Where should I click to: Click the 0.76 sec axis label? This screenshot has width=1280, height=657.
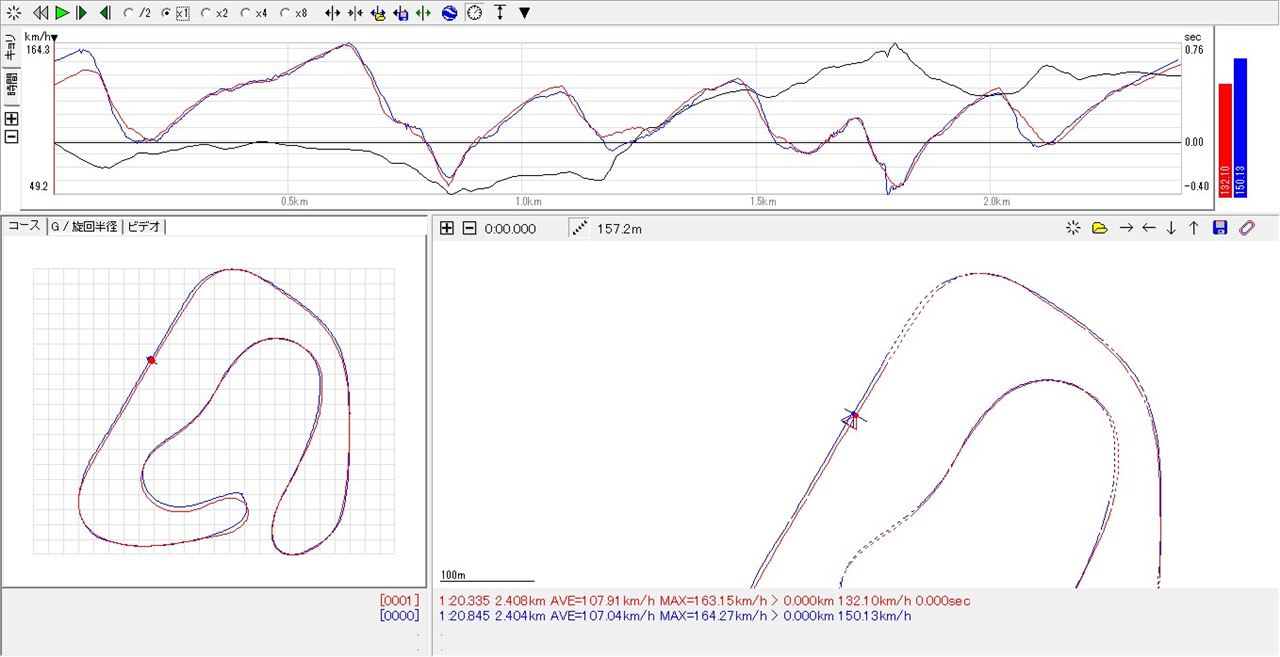coord(1194,49)
